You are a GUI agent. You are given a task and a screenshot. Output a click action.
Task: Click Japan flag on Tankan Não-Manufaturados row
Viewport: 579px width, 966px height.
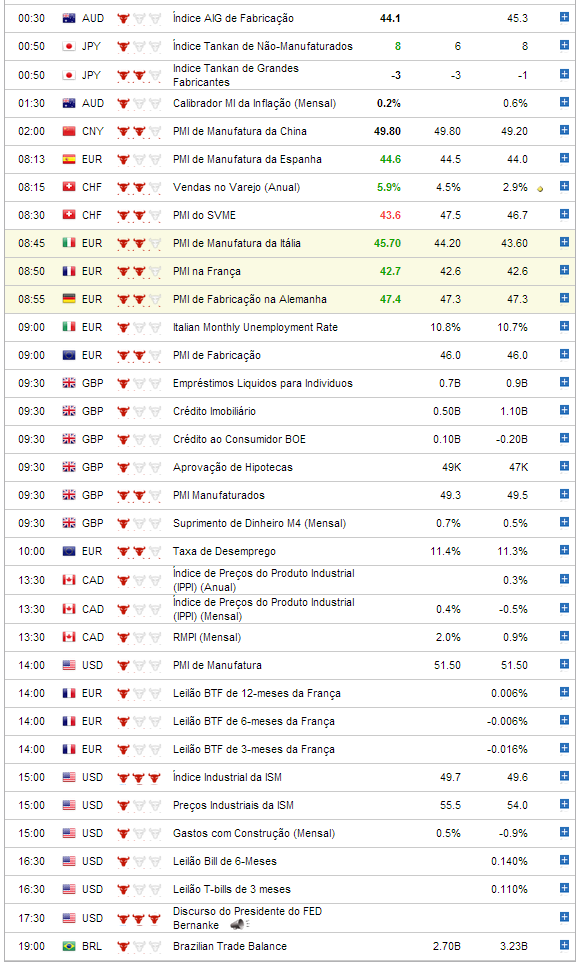pyautogui.click(x=69, y=46)
